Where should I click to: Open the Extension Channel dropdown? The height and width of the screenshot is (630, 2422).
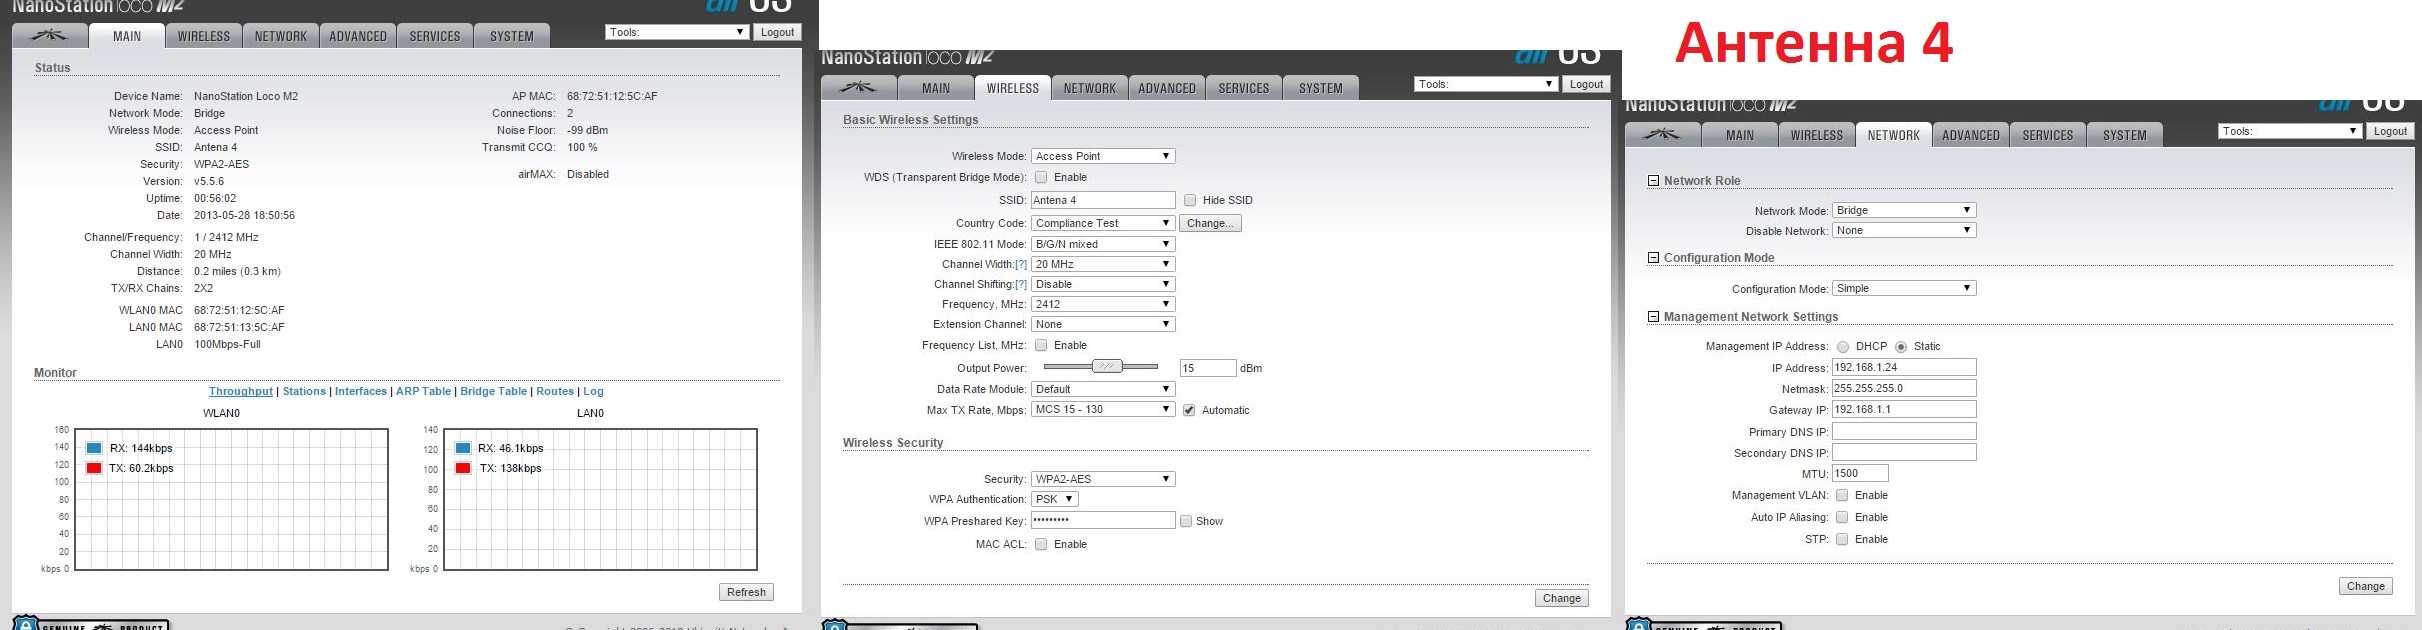pos(1103,324)
